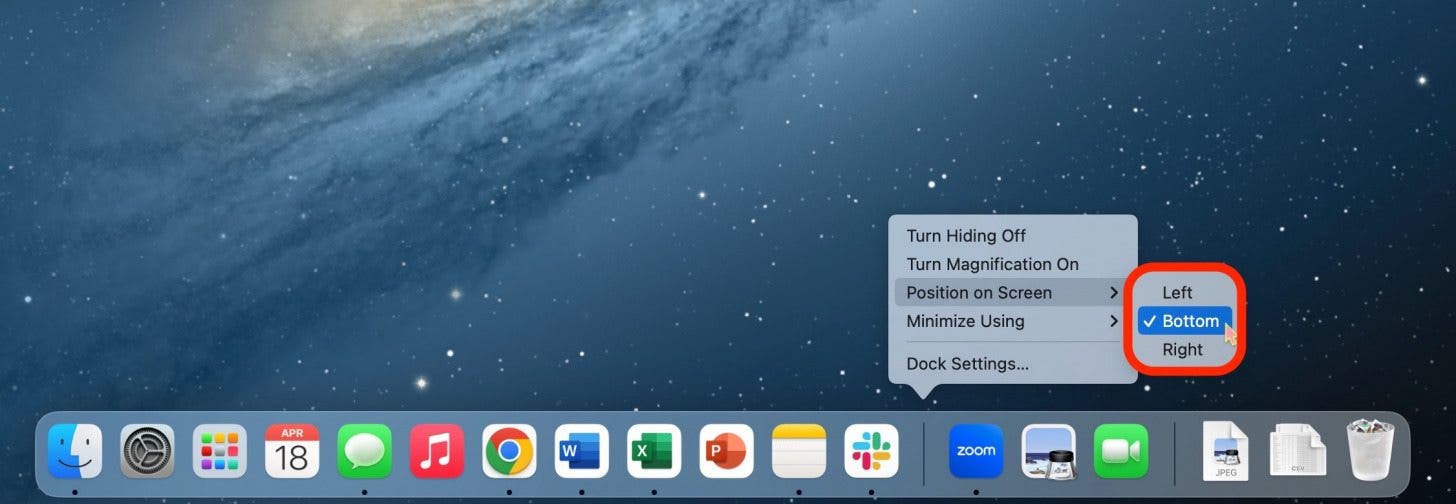
Task: Open Dock Settings… from context menu
Action: [x=967, y=364]
